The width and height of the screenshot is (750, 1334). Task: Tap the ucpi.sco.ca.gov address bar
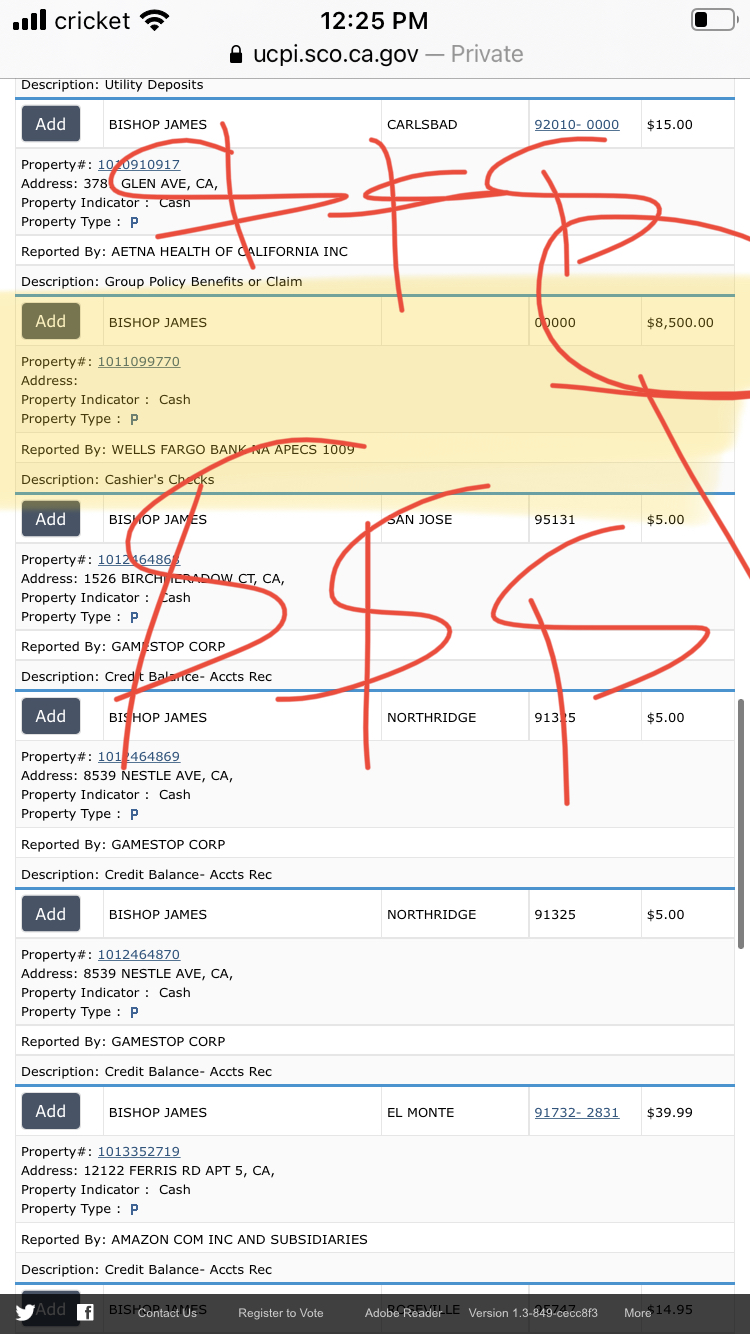point(375,54)
